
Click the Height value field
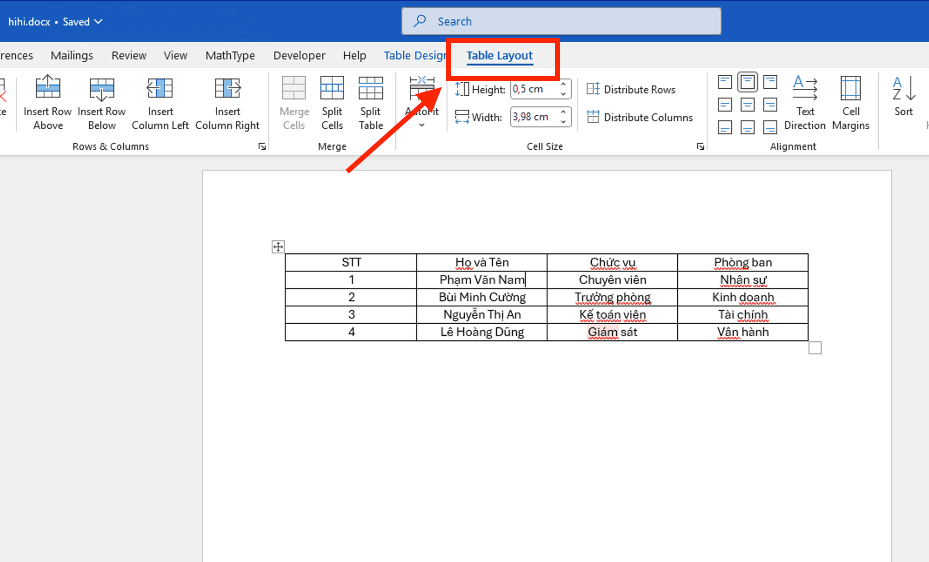pyautogui.click(x=534, y=89)
